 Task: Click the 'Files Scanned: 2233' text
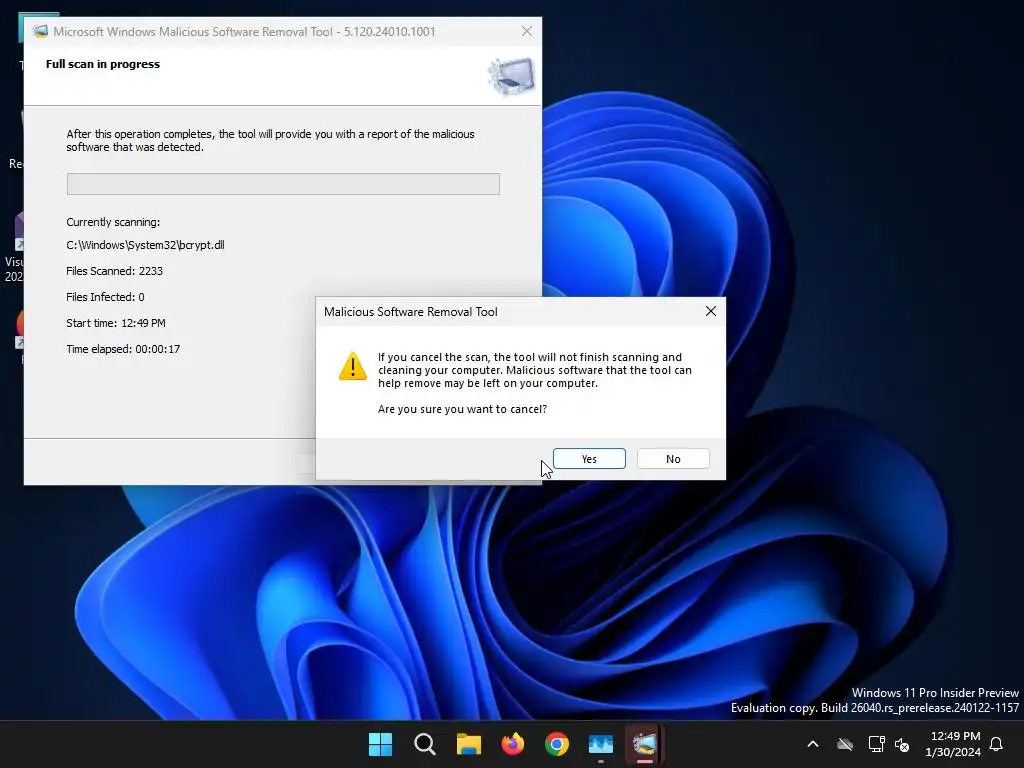(x=114, y=271)
